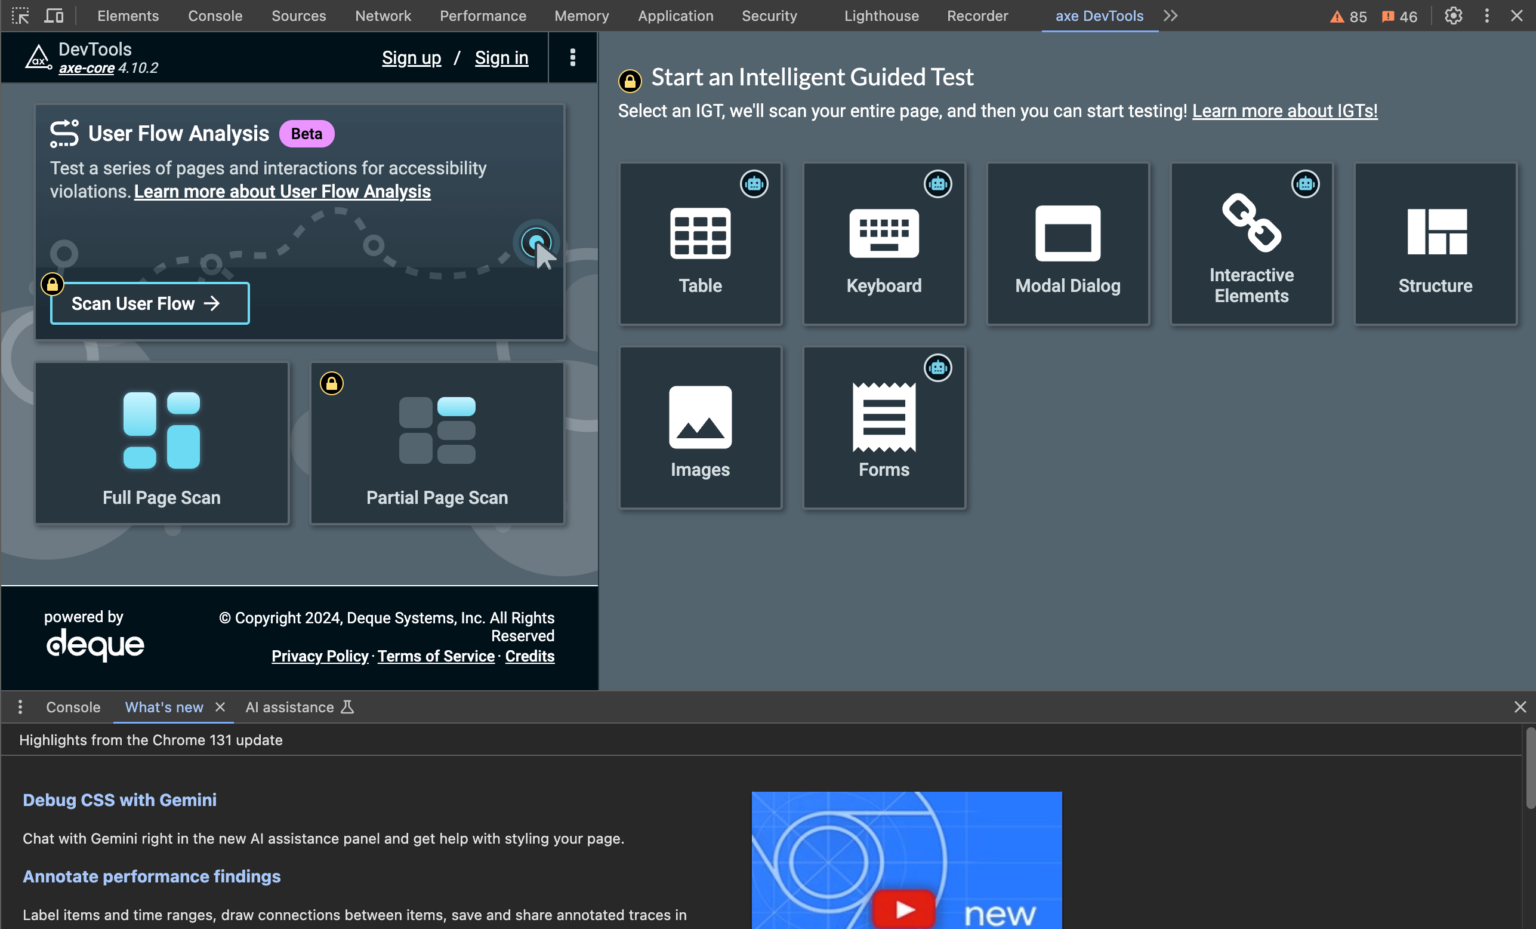Screen dimensions: 1536x929
Task: Select the Interactive Elements test tile
Action: click(x=1251, y=244)
